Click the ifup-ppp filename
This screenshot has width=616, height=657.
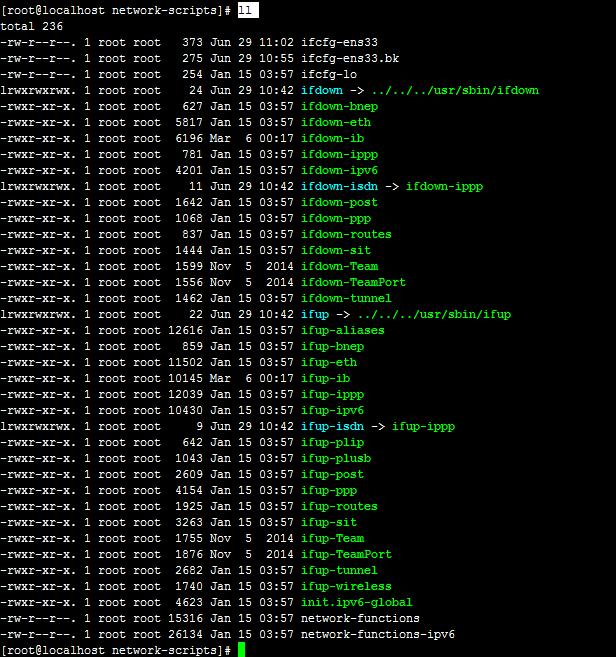[329, 490]
